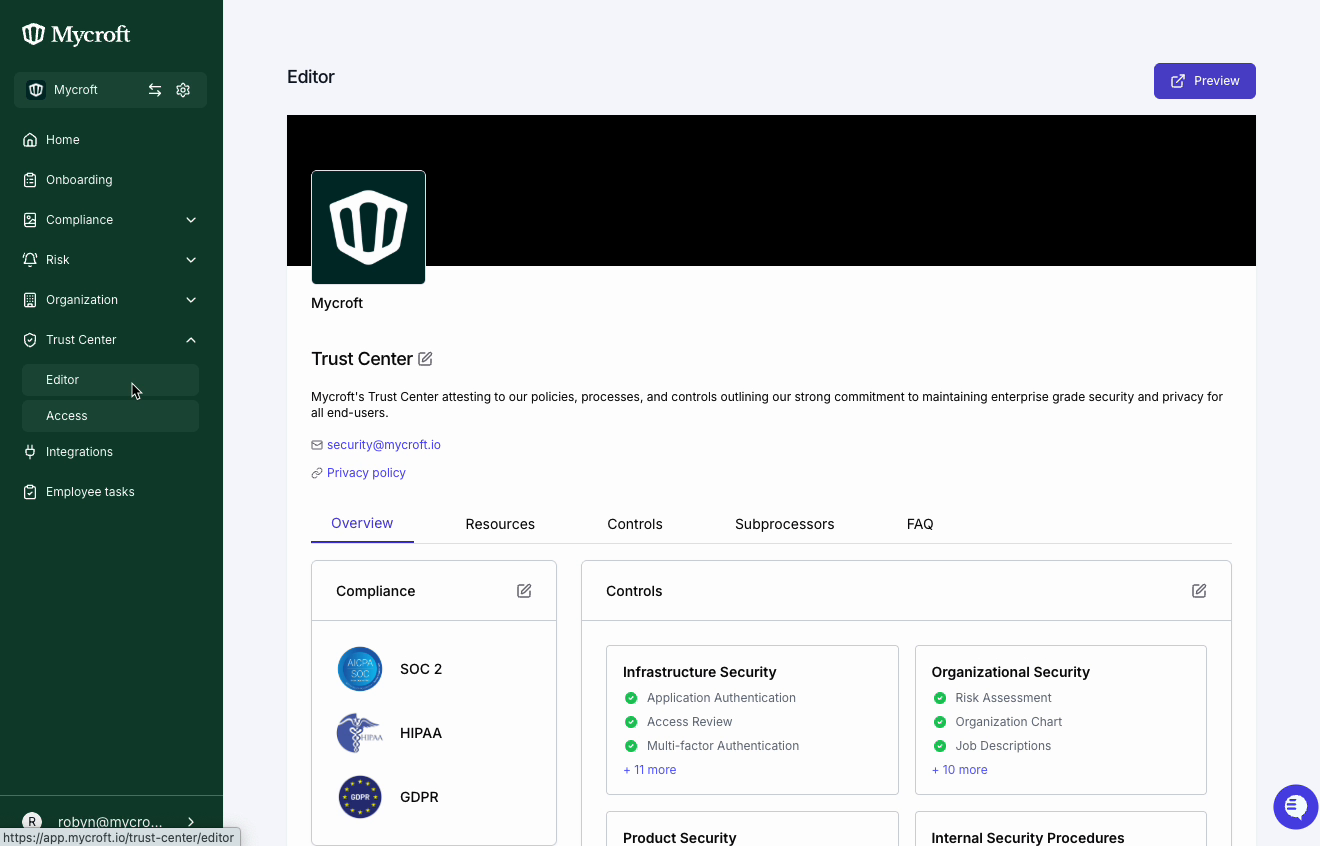Click the Preview button

pos(1204,81)
